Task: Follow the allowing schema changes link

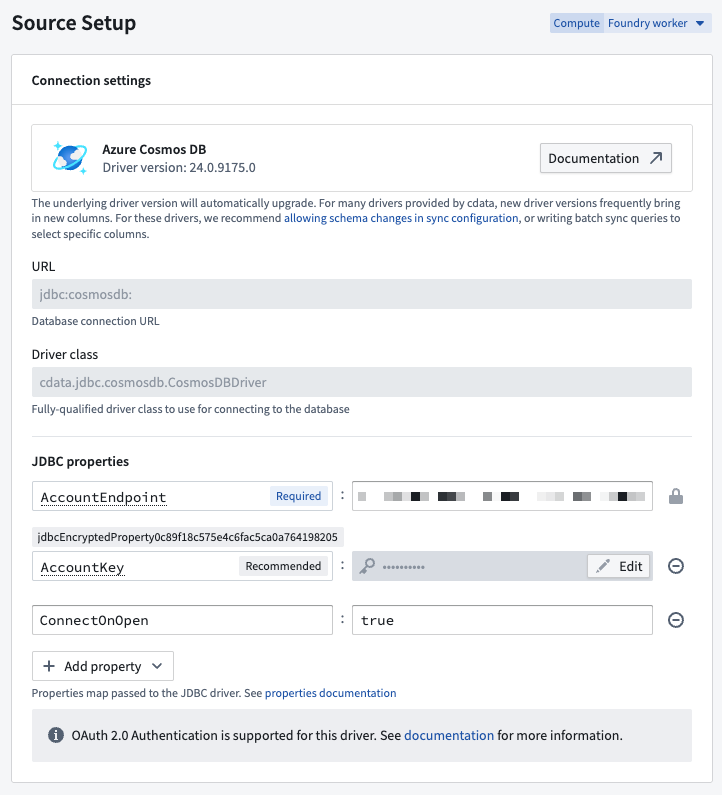Action: pos(401,218)
